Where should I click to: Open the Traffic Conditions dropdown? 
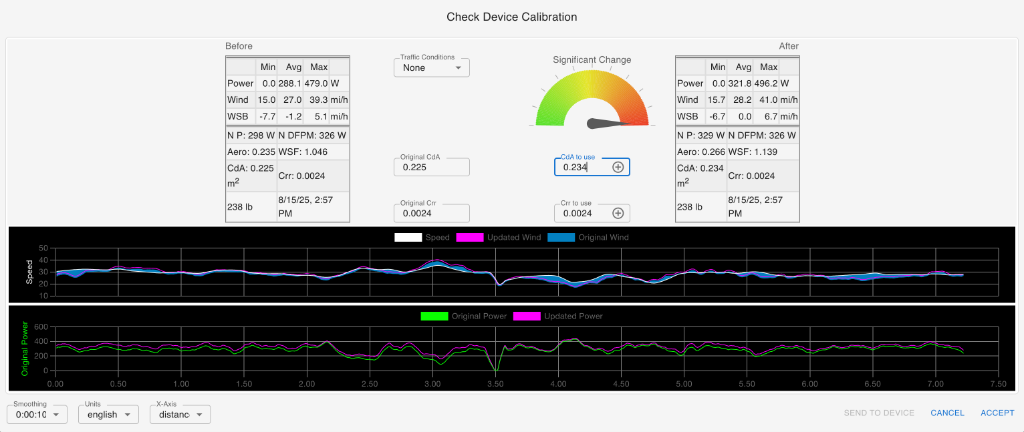click(x=431, y=68)
